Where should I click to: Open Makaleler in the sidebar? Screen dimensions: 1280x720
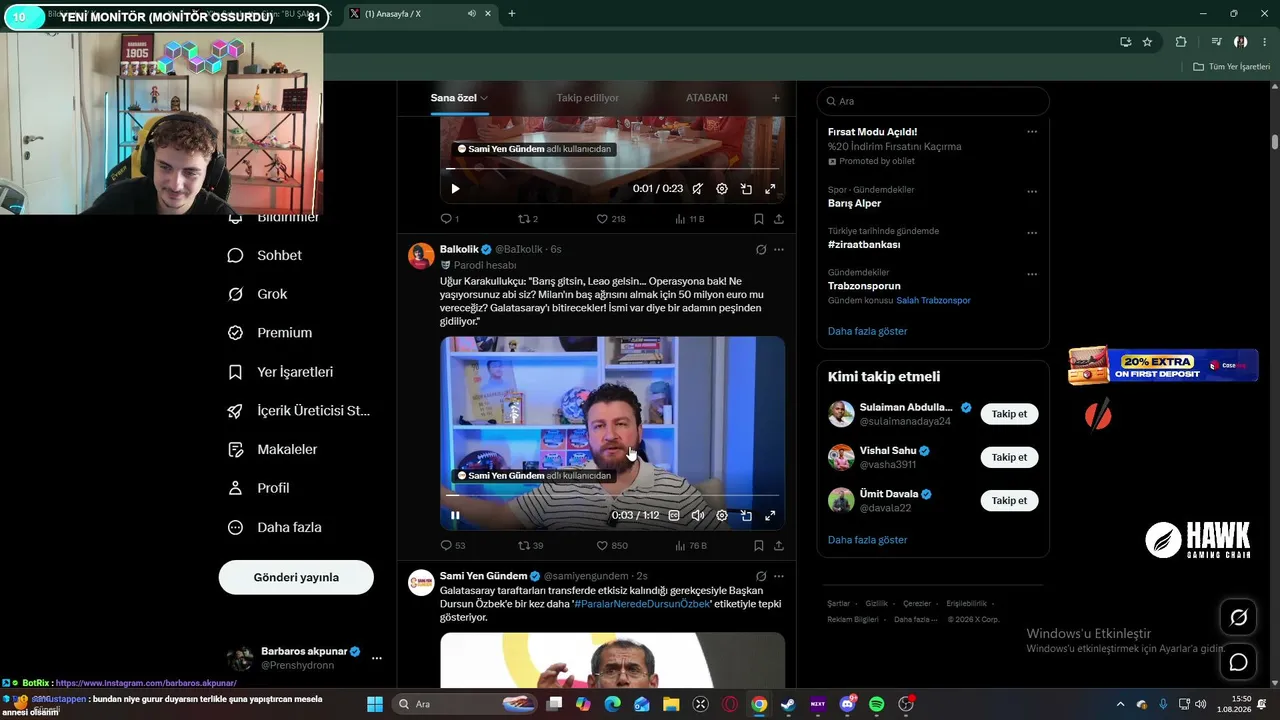[273, 450]
